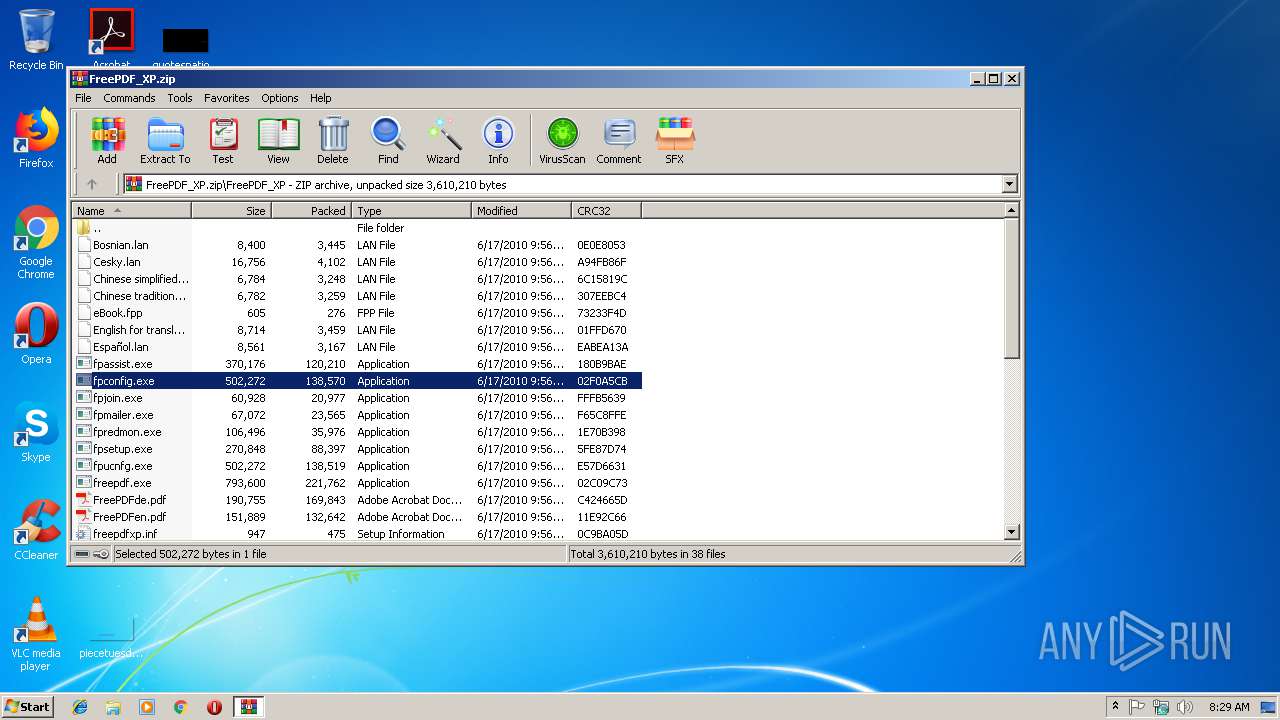1280x720 pixels.
Task: Select fpconfig.exe row
Action: (357, 381)
